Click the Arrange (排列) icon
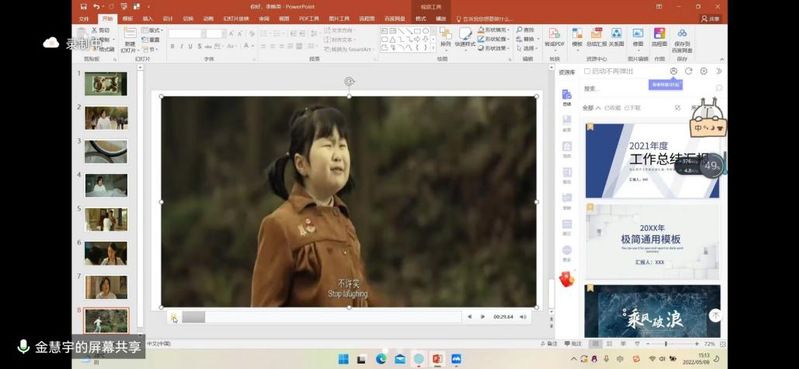Screen dimensions: 799x369 445,33
